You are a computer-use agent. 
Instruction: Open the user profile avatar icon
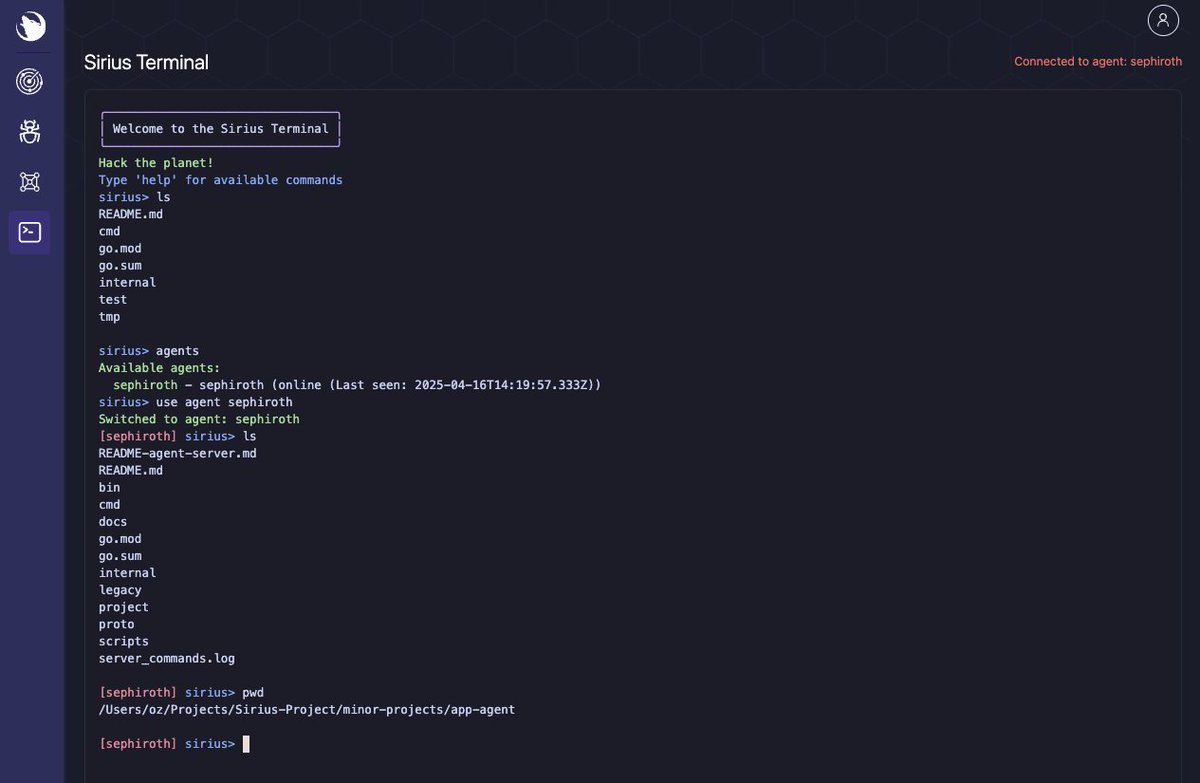1163,20
